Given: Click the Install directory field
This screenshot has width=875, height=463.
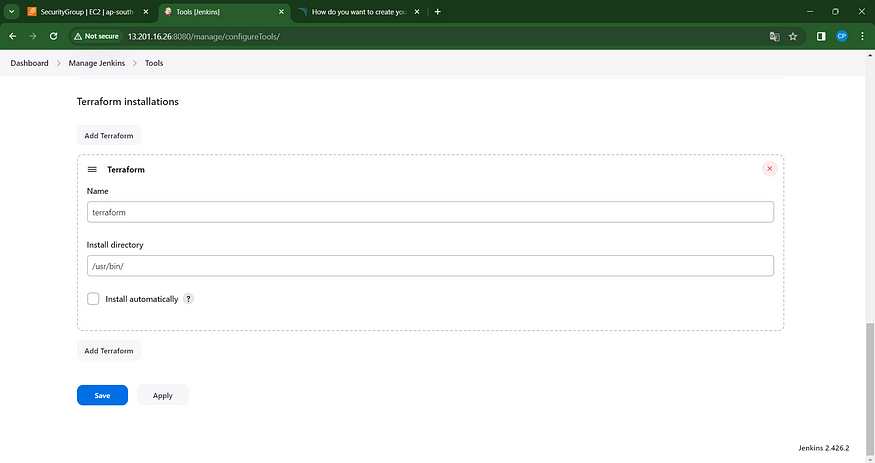Looking at the screenshot, I should coord(430,266).
